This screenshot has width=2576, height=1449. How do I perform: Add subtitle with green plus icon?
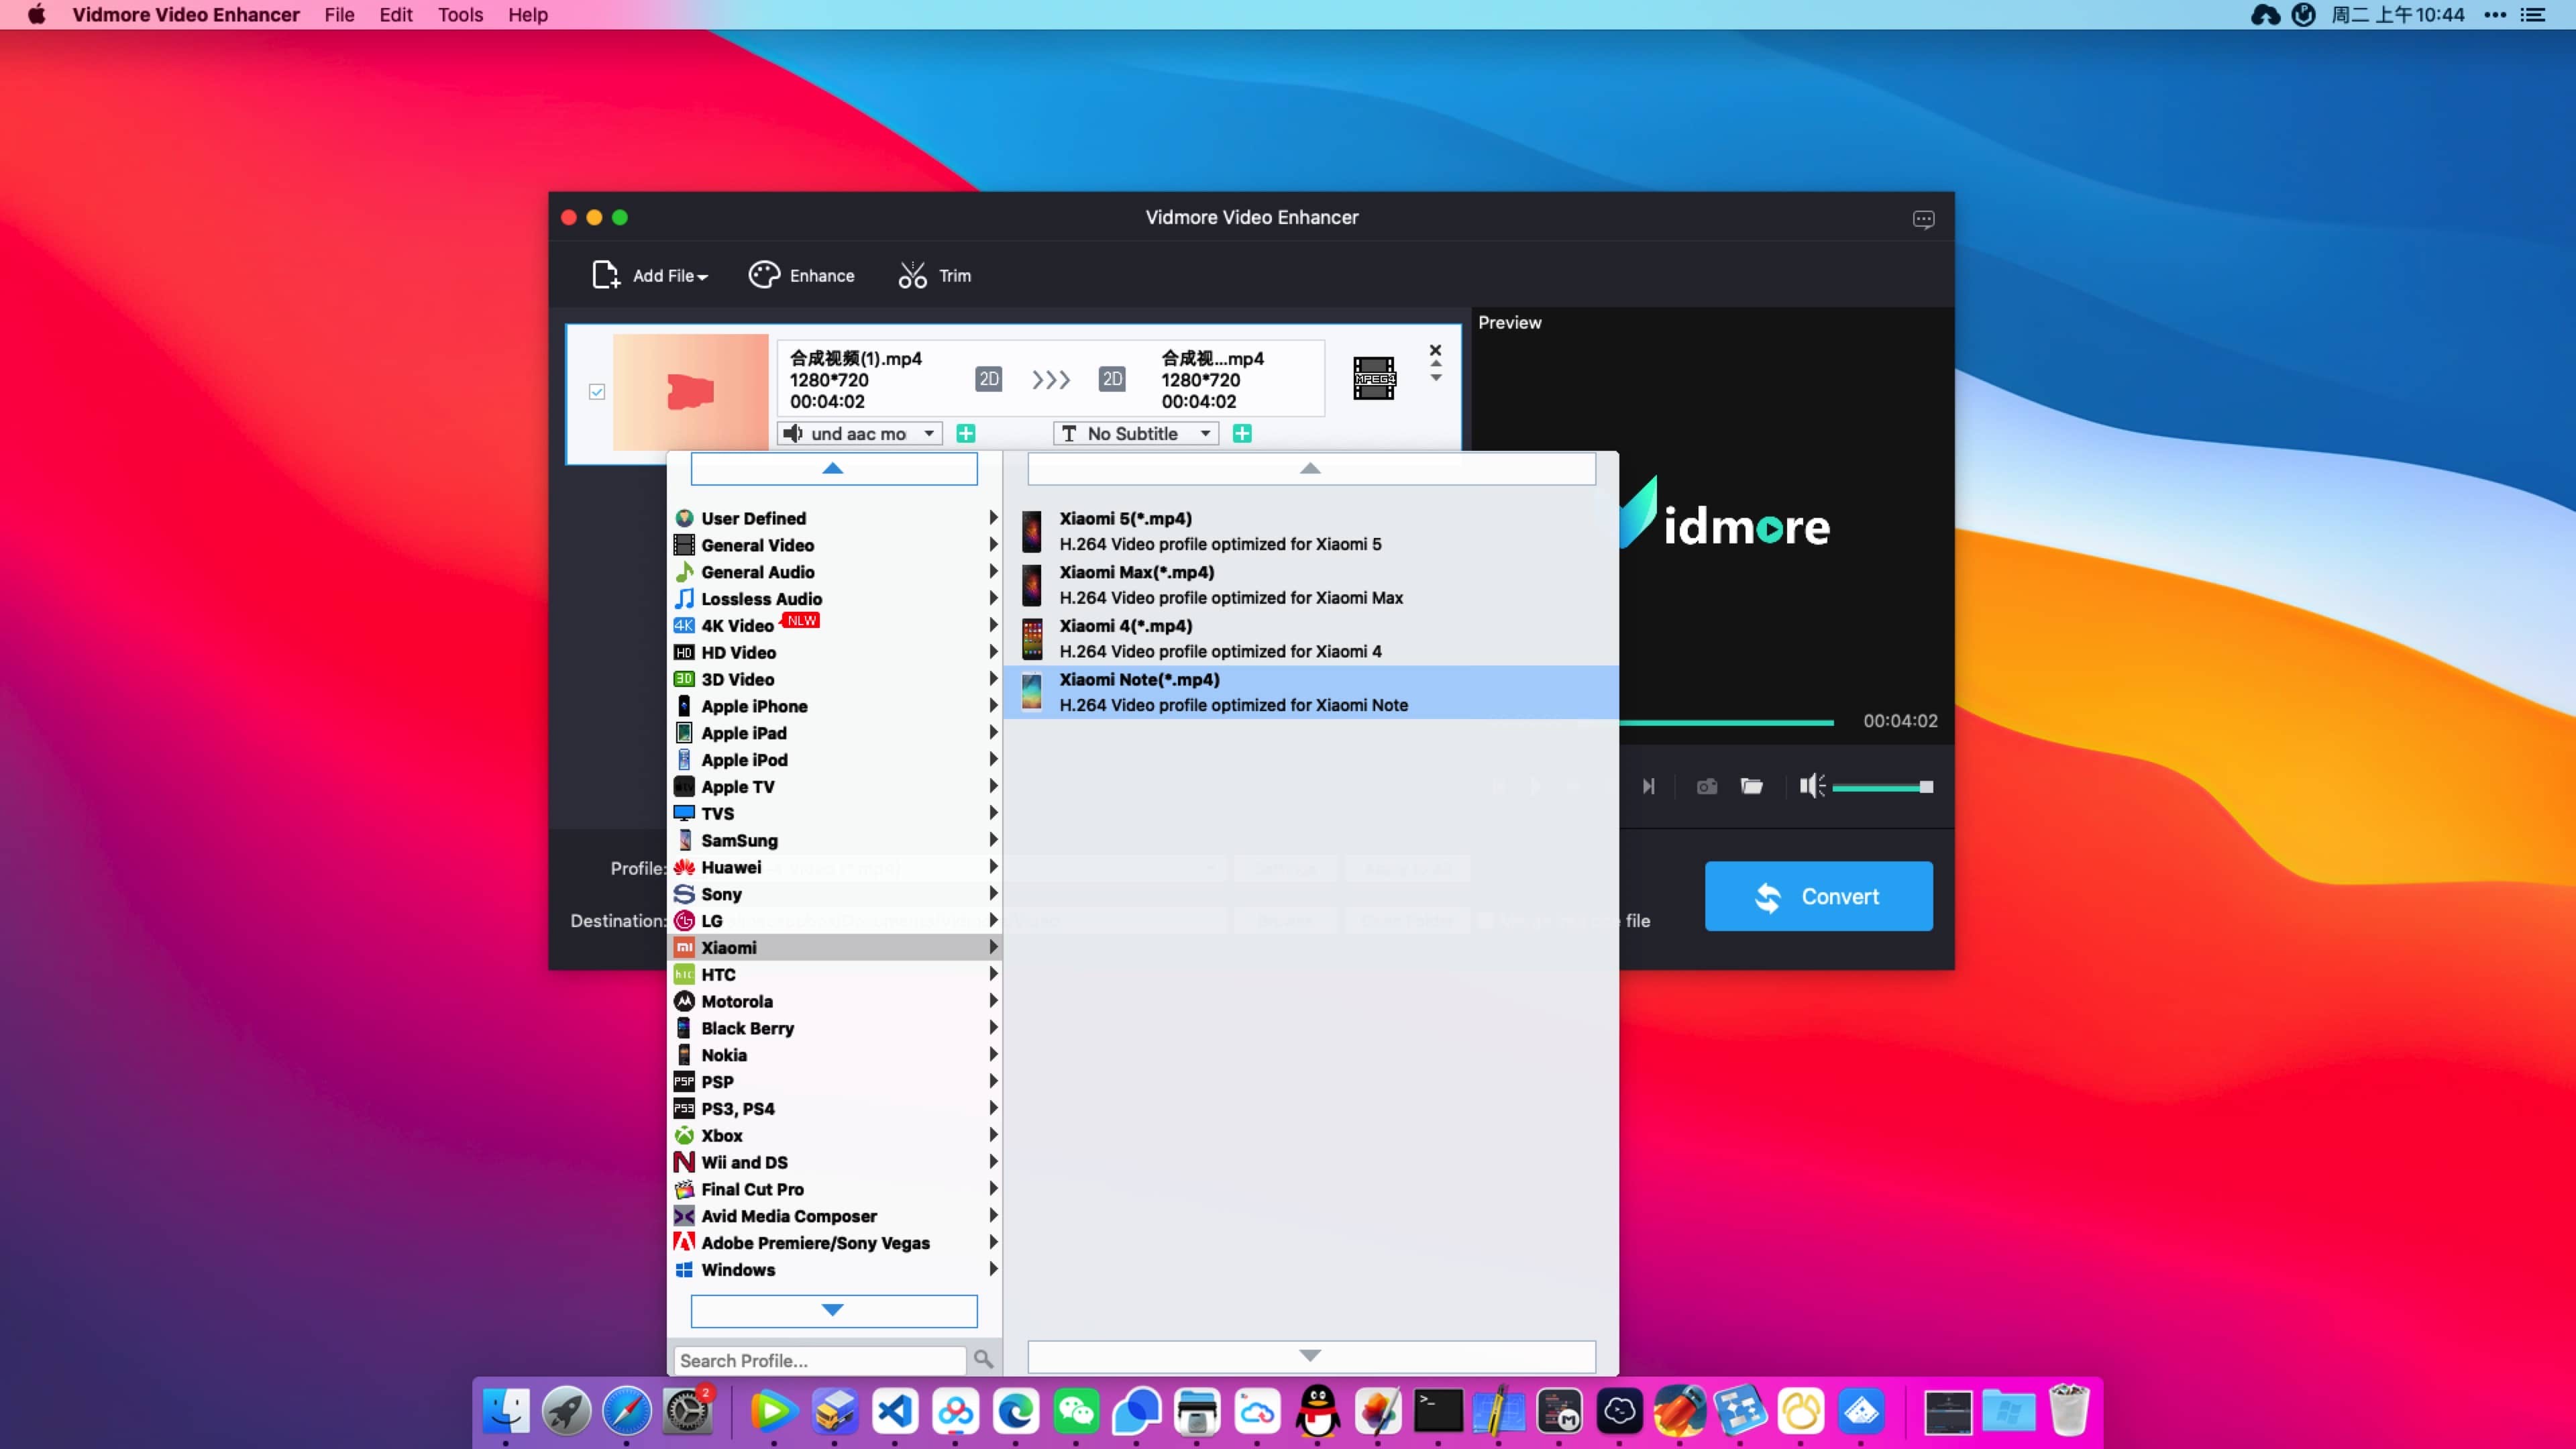(x=1242, y=433)
